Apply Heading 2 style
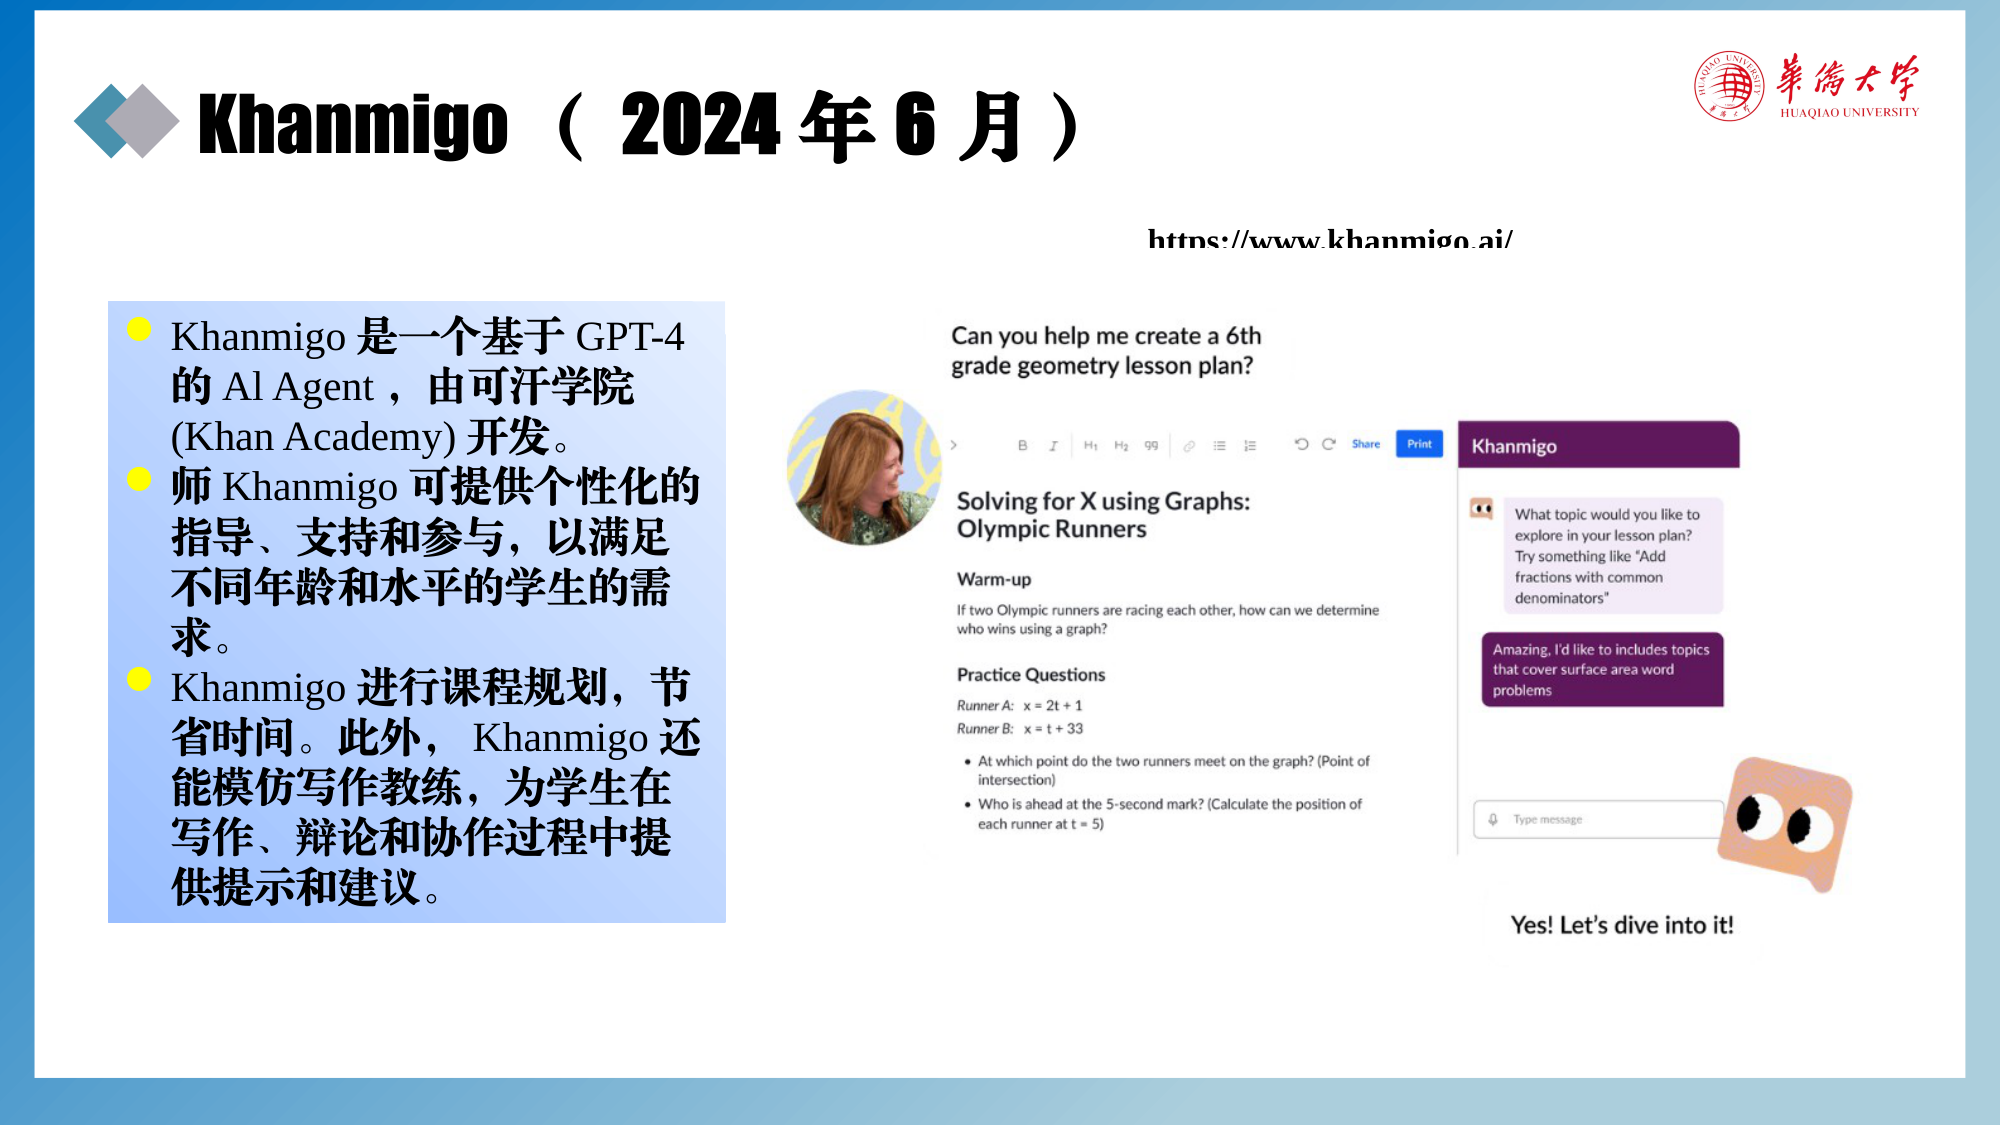This screenshot has height=1125, width=2001. [x=1121, y=445]
